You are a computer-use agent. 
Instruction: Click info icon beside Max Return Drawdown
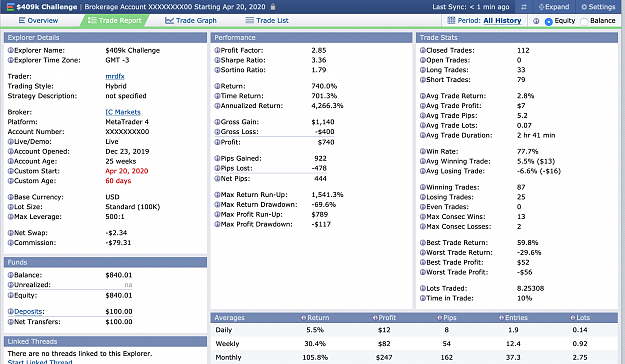217,205
